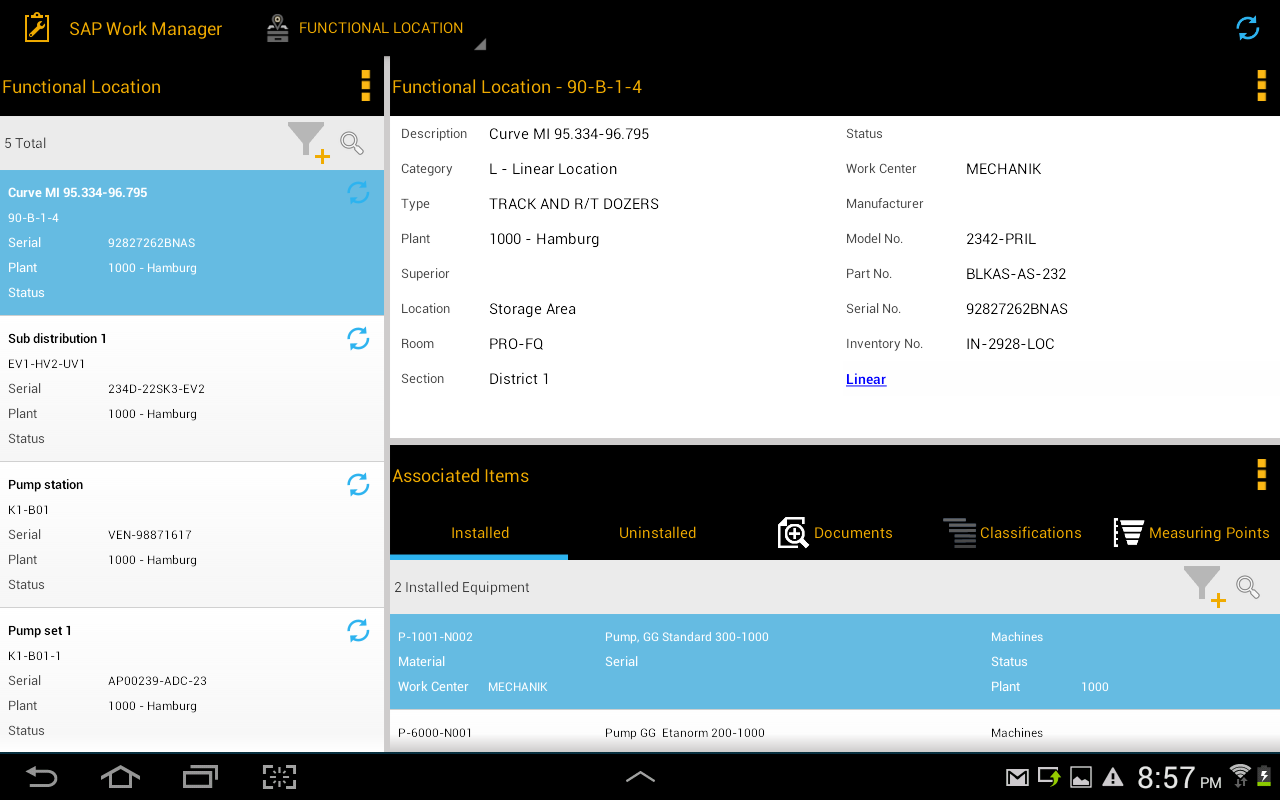1280x800 pixels.
Task: Select the P-6000-N001 equipment row
Action: click(700, 733)
